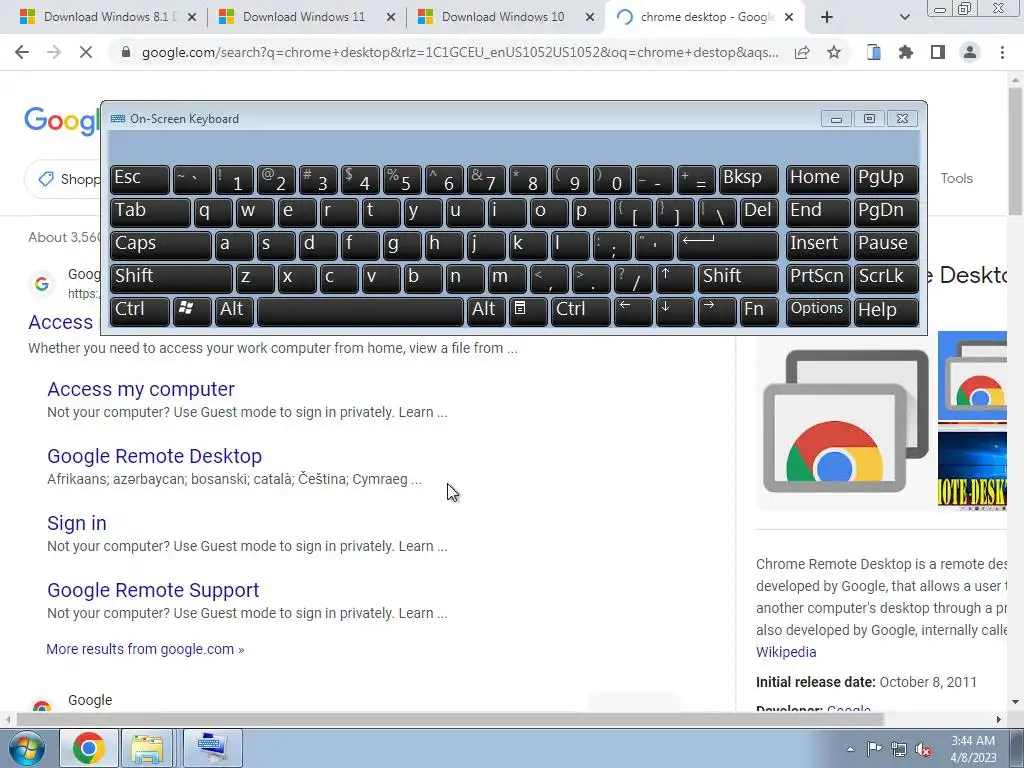Viewport: 1024px width, 768px height.
Task: Toggle the right Ctrl key
Action: [x=581, y=311]
